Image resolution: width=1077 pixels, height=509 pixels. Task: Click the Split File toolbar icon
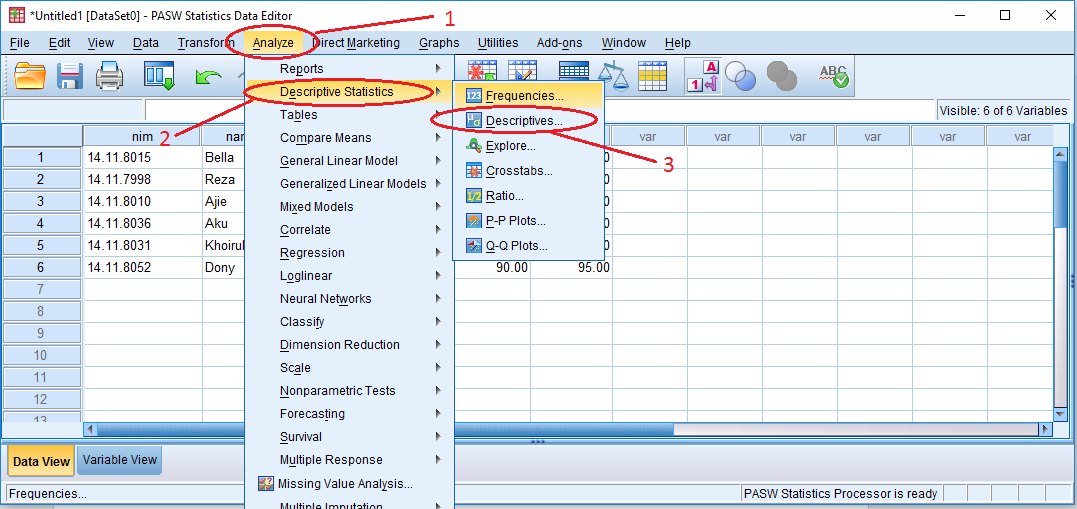pos(574,72)
